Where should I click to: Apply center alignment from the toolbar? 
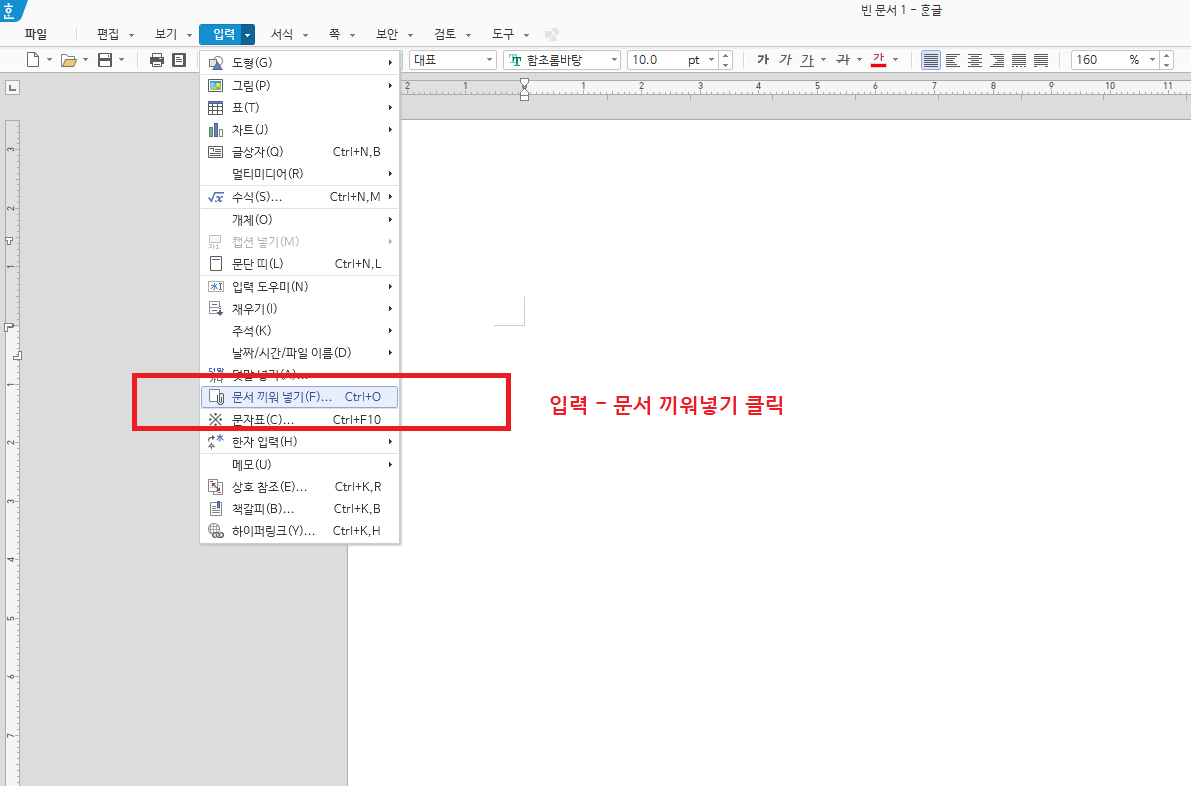[975, 60]
